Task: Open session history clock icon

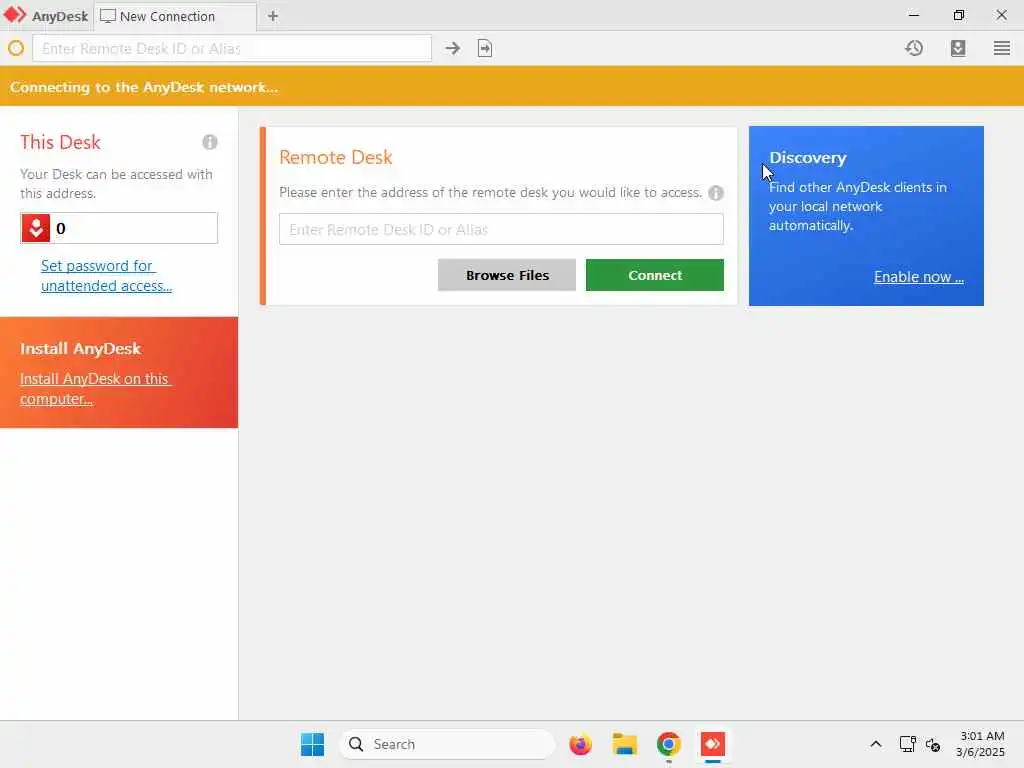Action: point(914,48)
